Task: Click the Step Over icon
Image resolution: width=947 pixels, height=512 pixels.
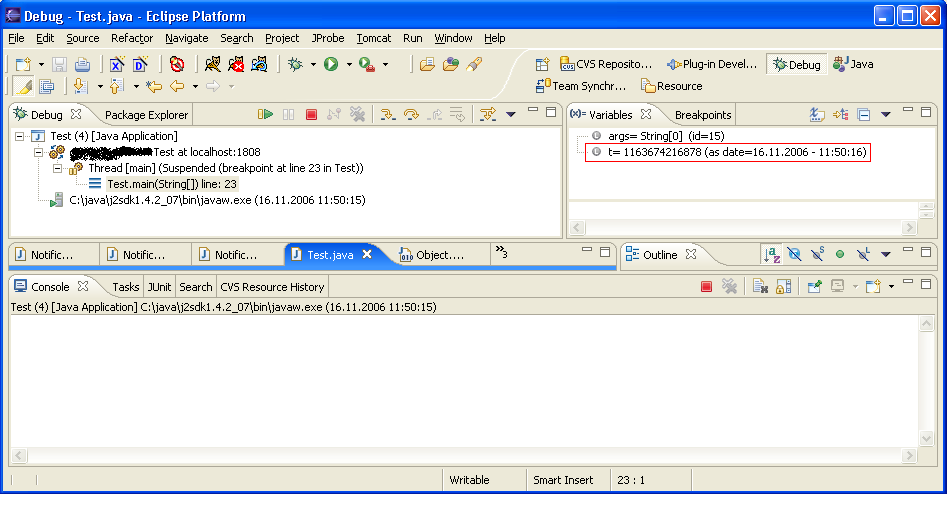Action: [411, 114]
